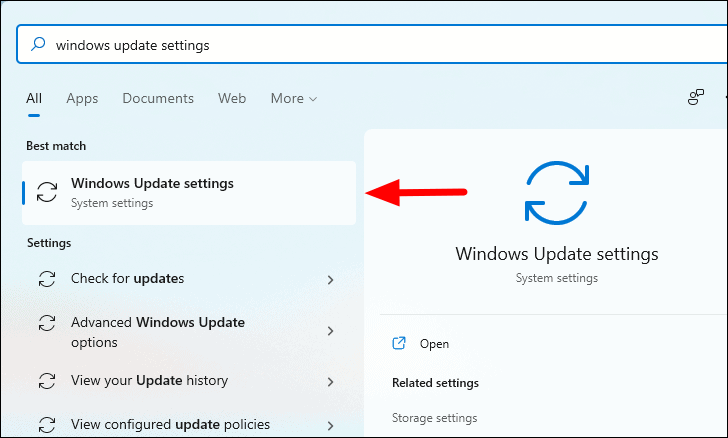The width and height of the screenshot is (728, 438).
Task: Open Windows Update settings best match
Action: (189, 193)
